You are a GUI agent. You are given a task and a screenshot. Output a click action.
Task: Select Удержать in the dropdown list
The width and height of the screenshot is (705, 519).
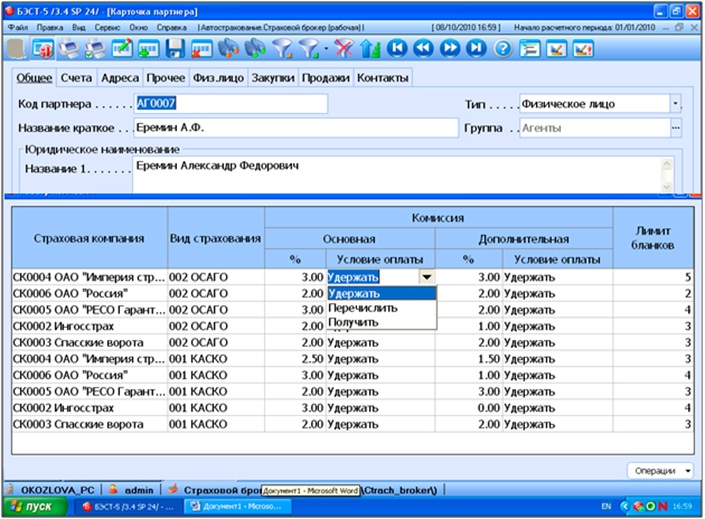(x=382, y=293)
